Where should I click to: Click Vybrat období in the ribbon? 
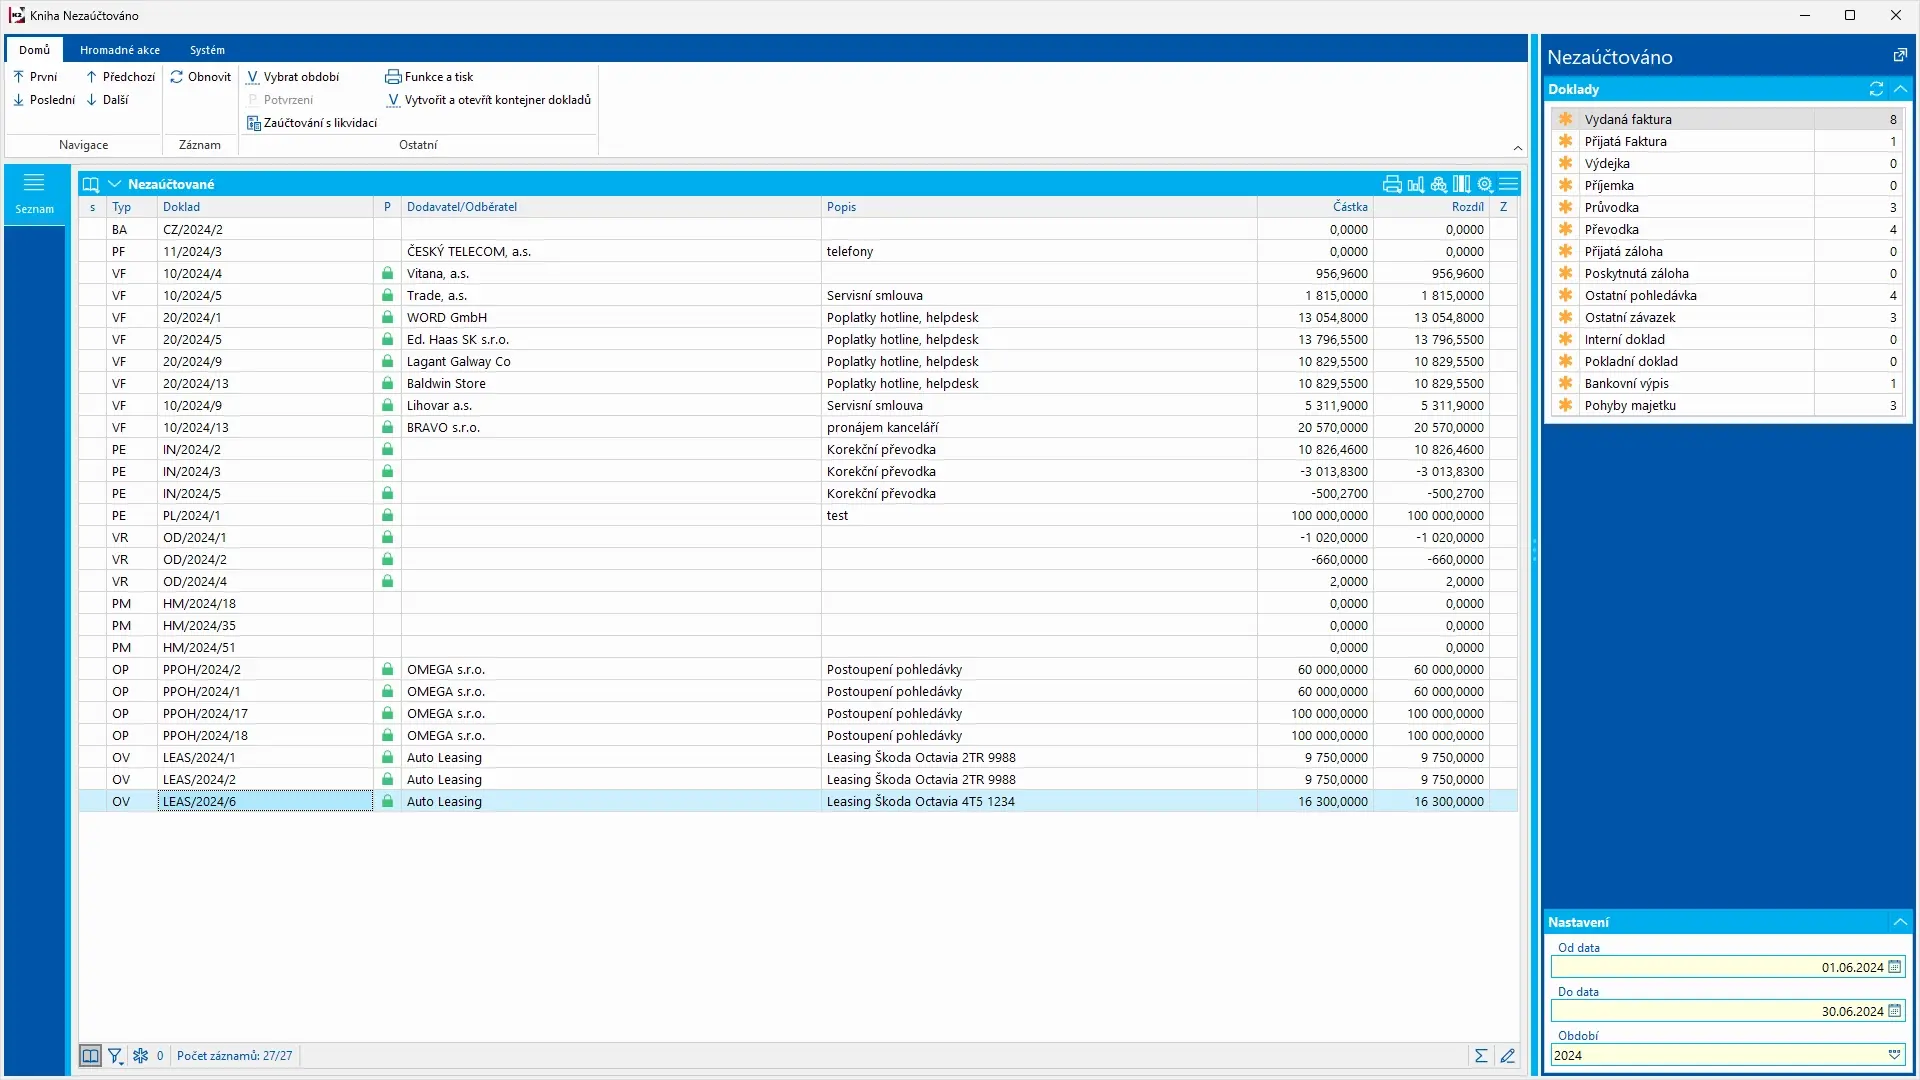293,77
